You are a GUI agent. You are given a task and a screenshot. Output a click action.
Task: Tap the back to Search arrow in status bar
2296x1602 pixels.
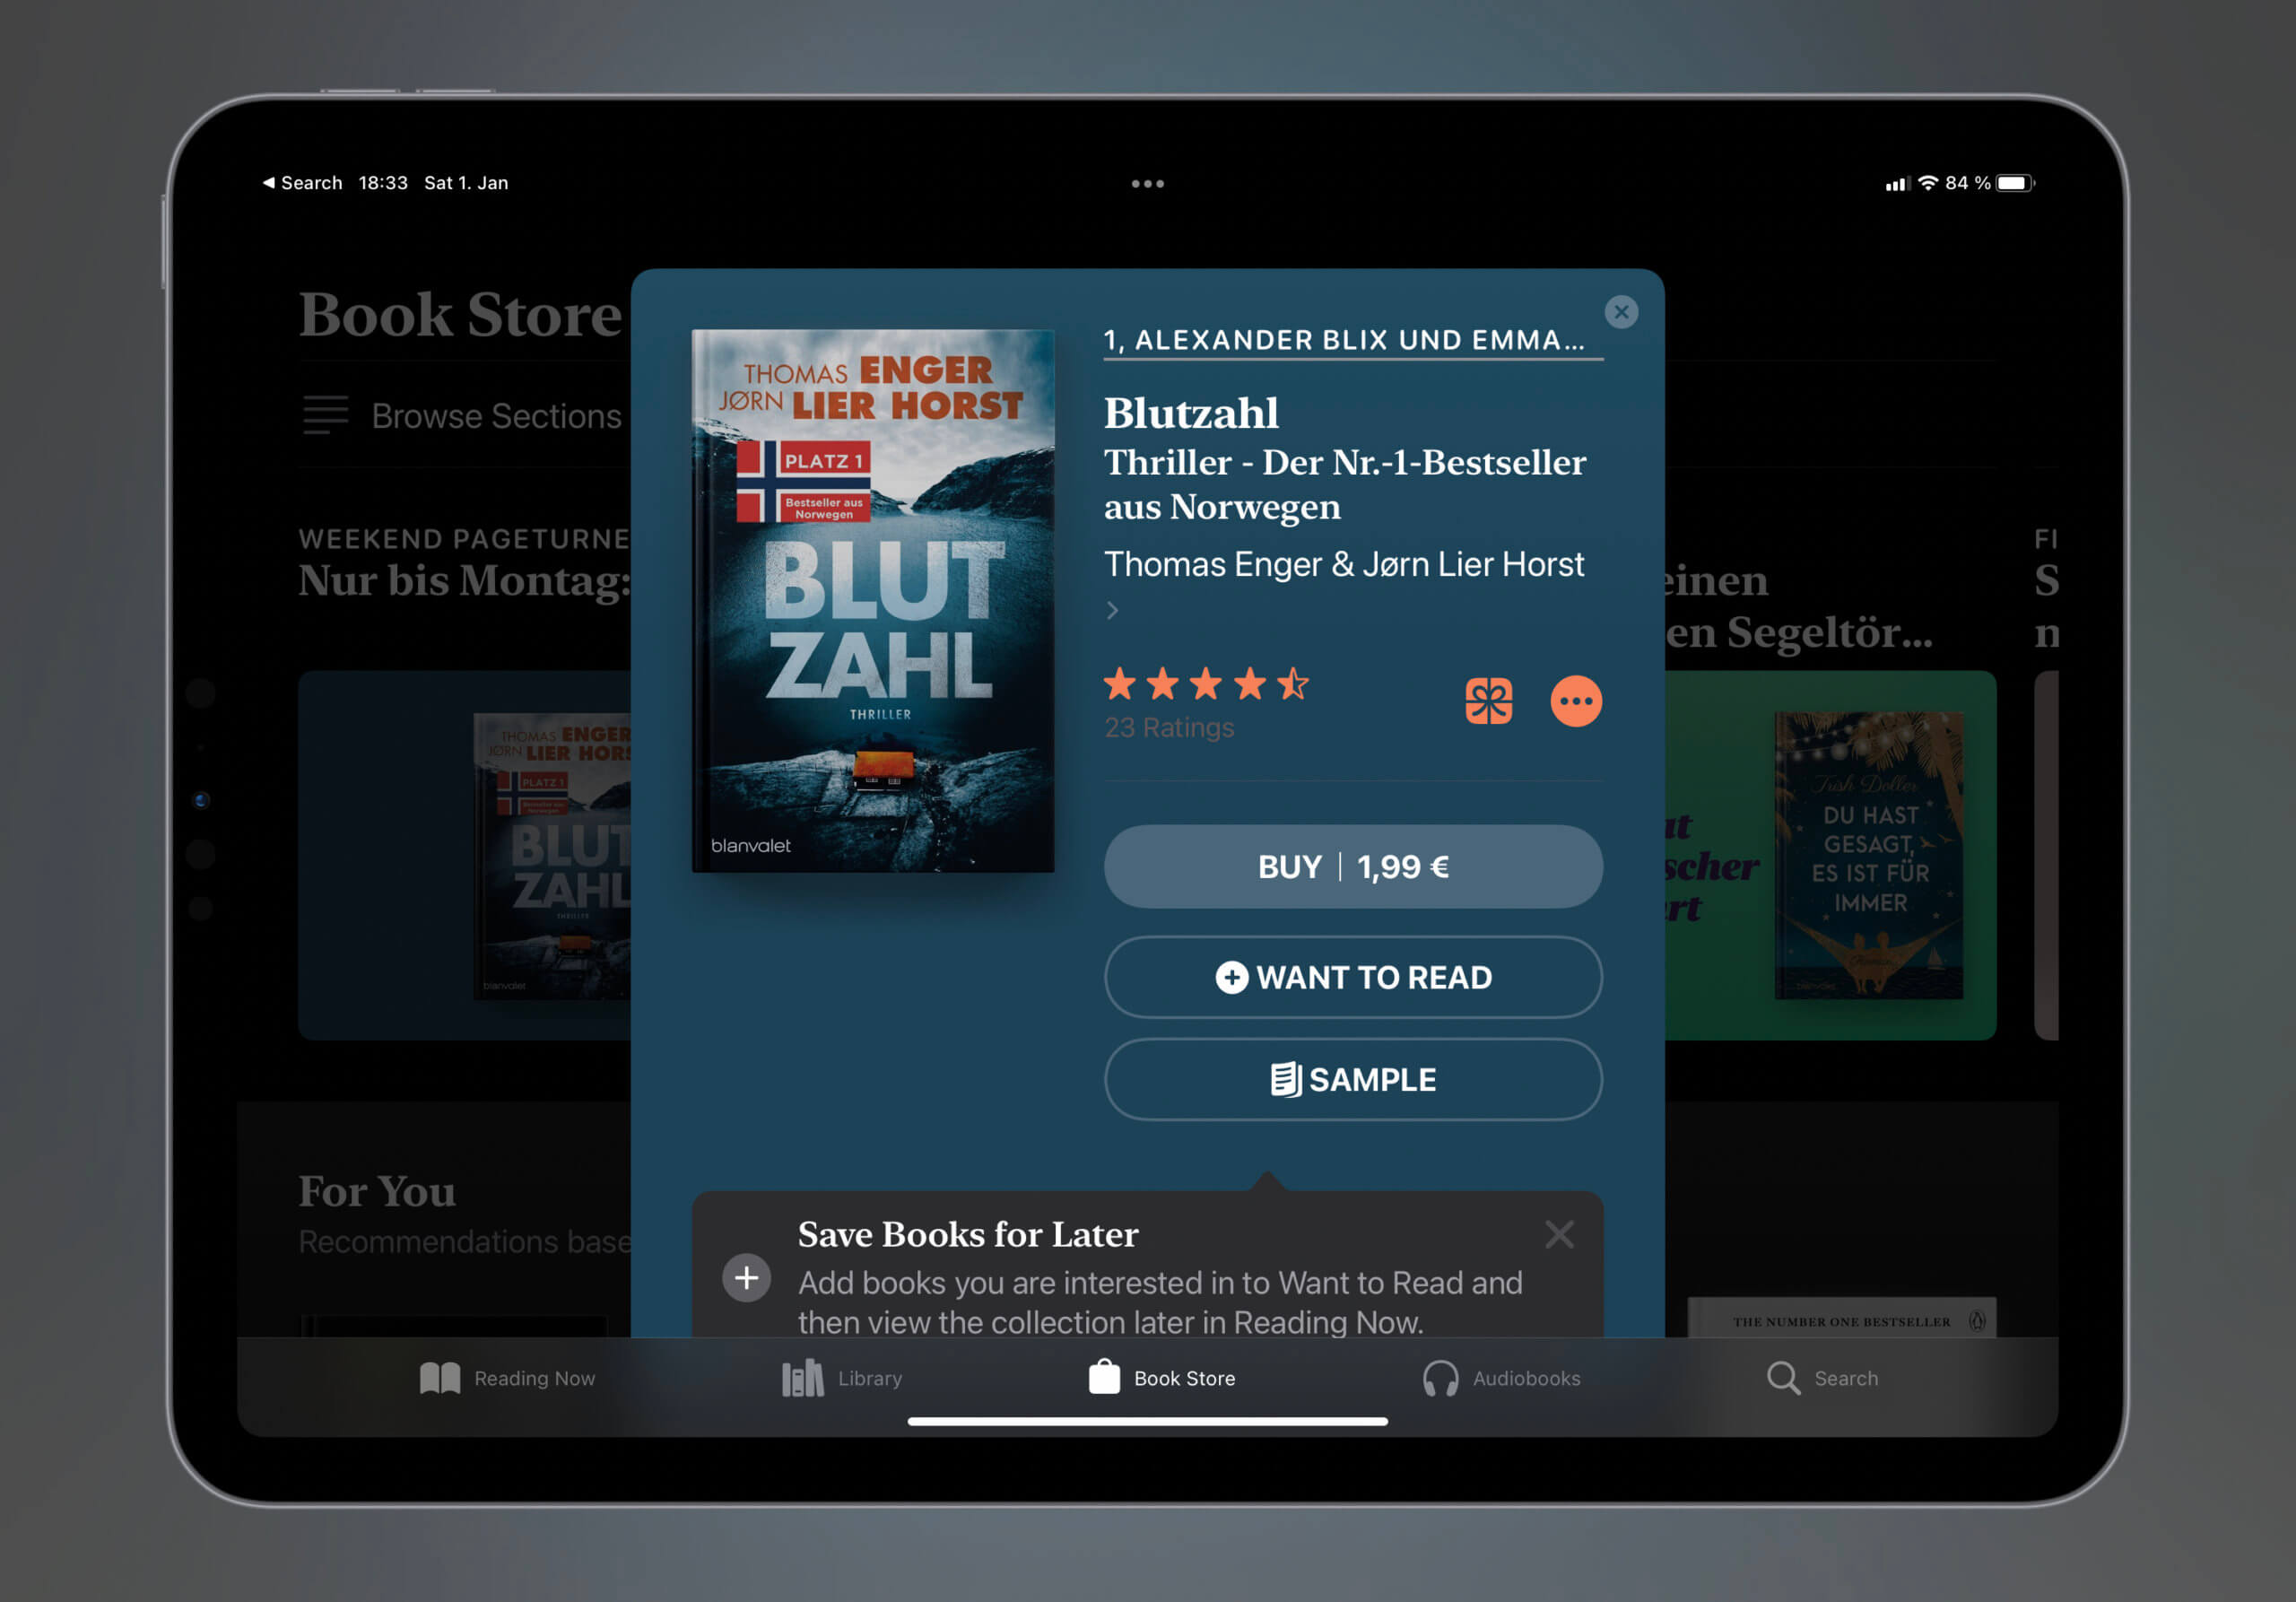pyautogui.click(x=302, y=183)
